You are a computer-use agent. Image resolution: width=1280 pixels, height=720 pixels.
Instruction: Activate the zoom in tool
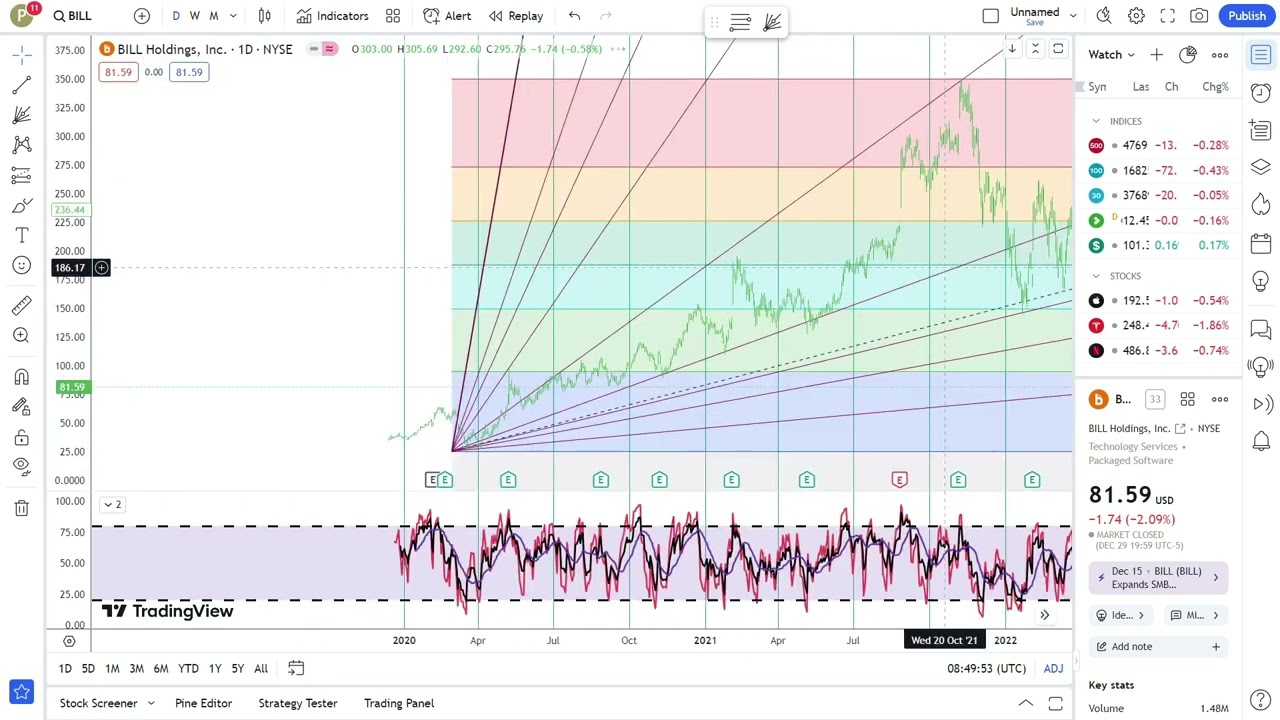point(21,336)
